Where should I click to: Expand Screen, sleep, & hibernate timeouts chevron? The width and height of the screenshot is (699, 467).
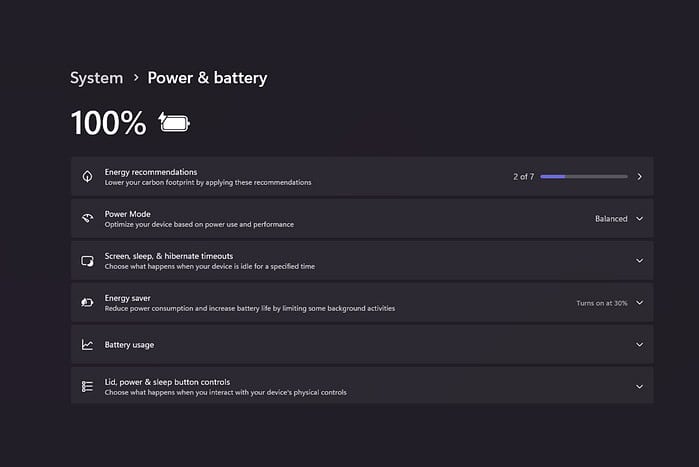tap(639, 260)
